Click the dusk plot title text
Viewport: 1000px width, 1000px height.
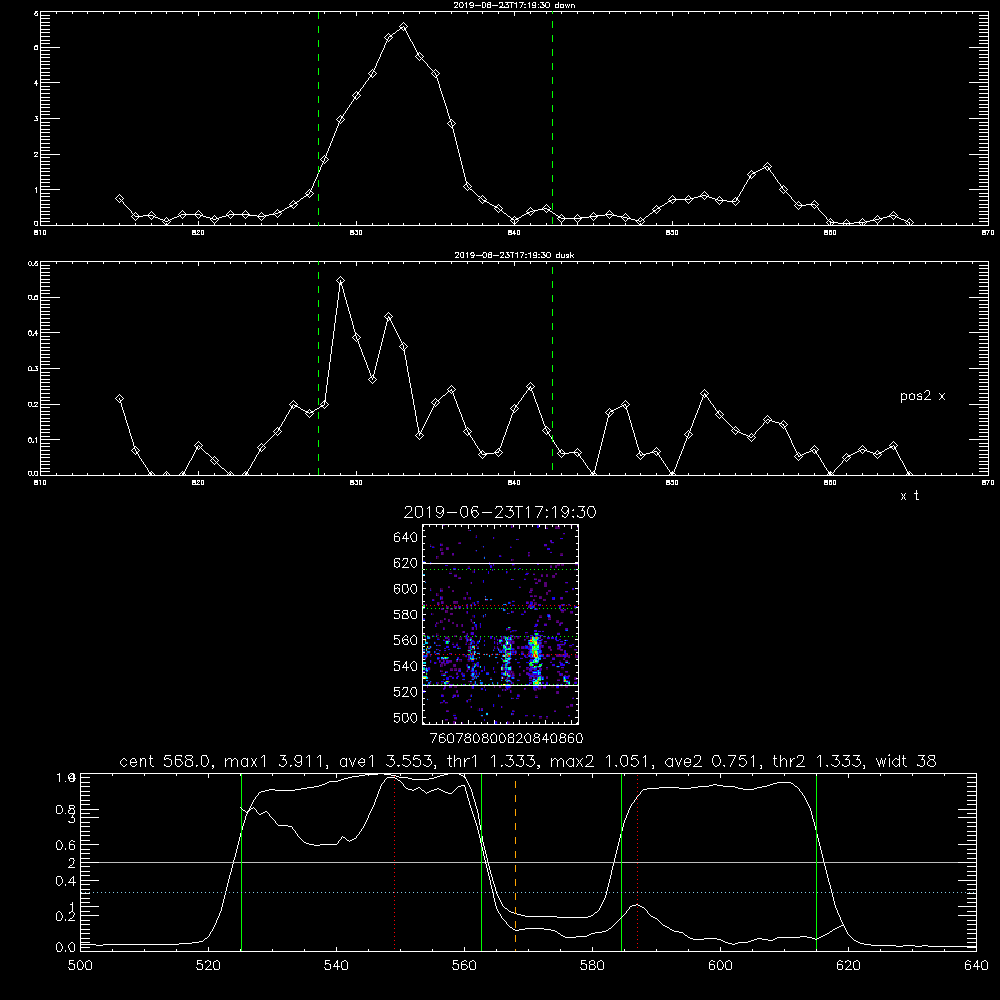tap(514, 255)
